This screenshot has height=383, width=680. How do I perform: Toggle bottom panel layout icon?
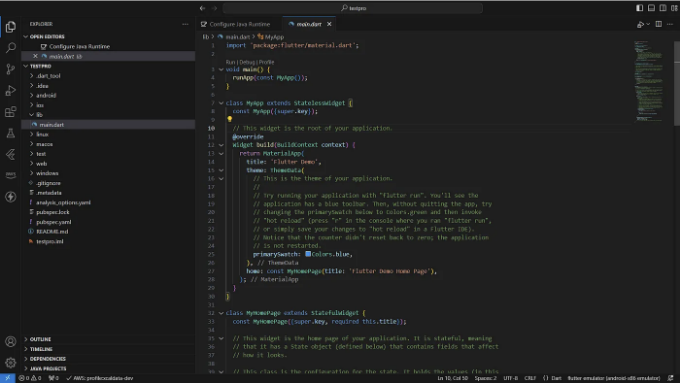pyautogui.click(x=651, y=8)
